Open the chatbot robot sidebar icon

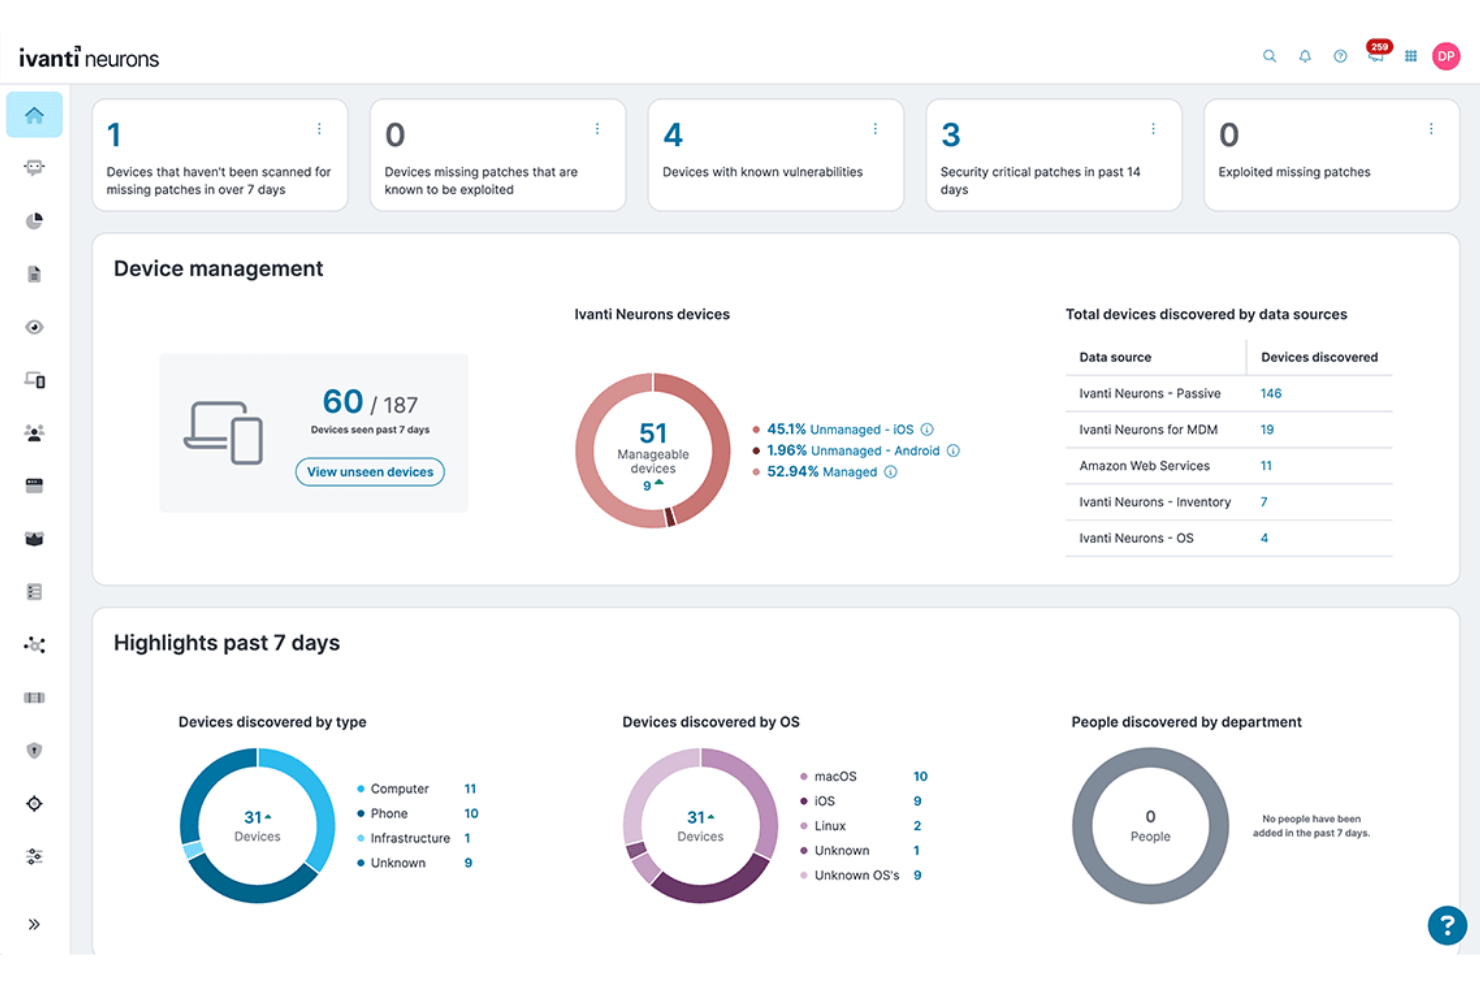[34, 168]
